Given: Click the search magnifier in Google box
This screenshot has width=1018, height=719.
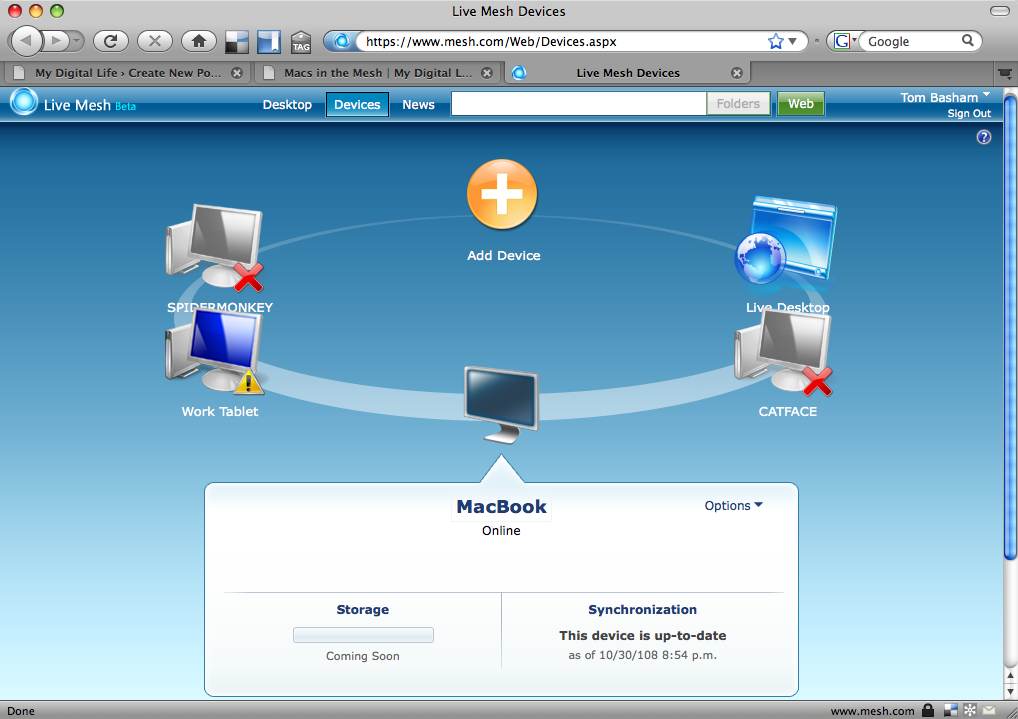Looking at the screenshot, I should pos(967,40).
